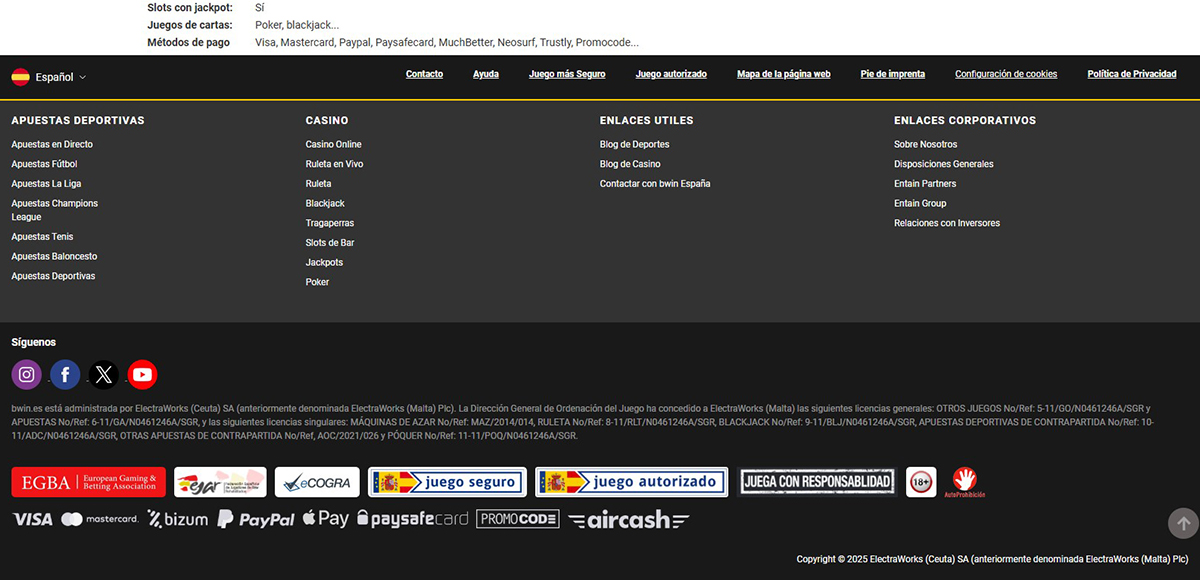The image size is (1200, 580).
Task: Open the Contacto link
Action: point(424,74)
